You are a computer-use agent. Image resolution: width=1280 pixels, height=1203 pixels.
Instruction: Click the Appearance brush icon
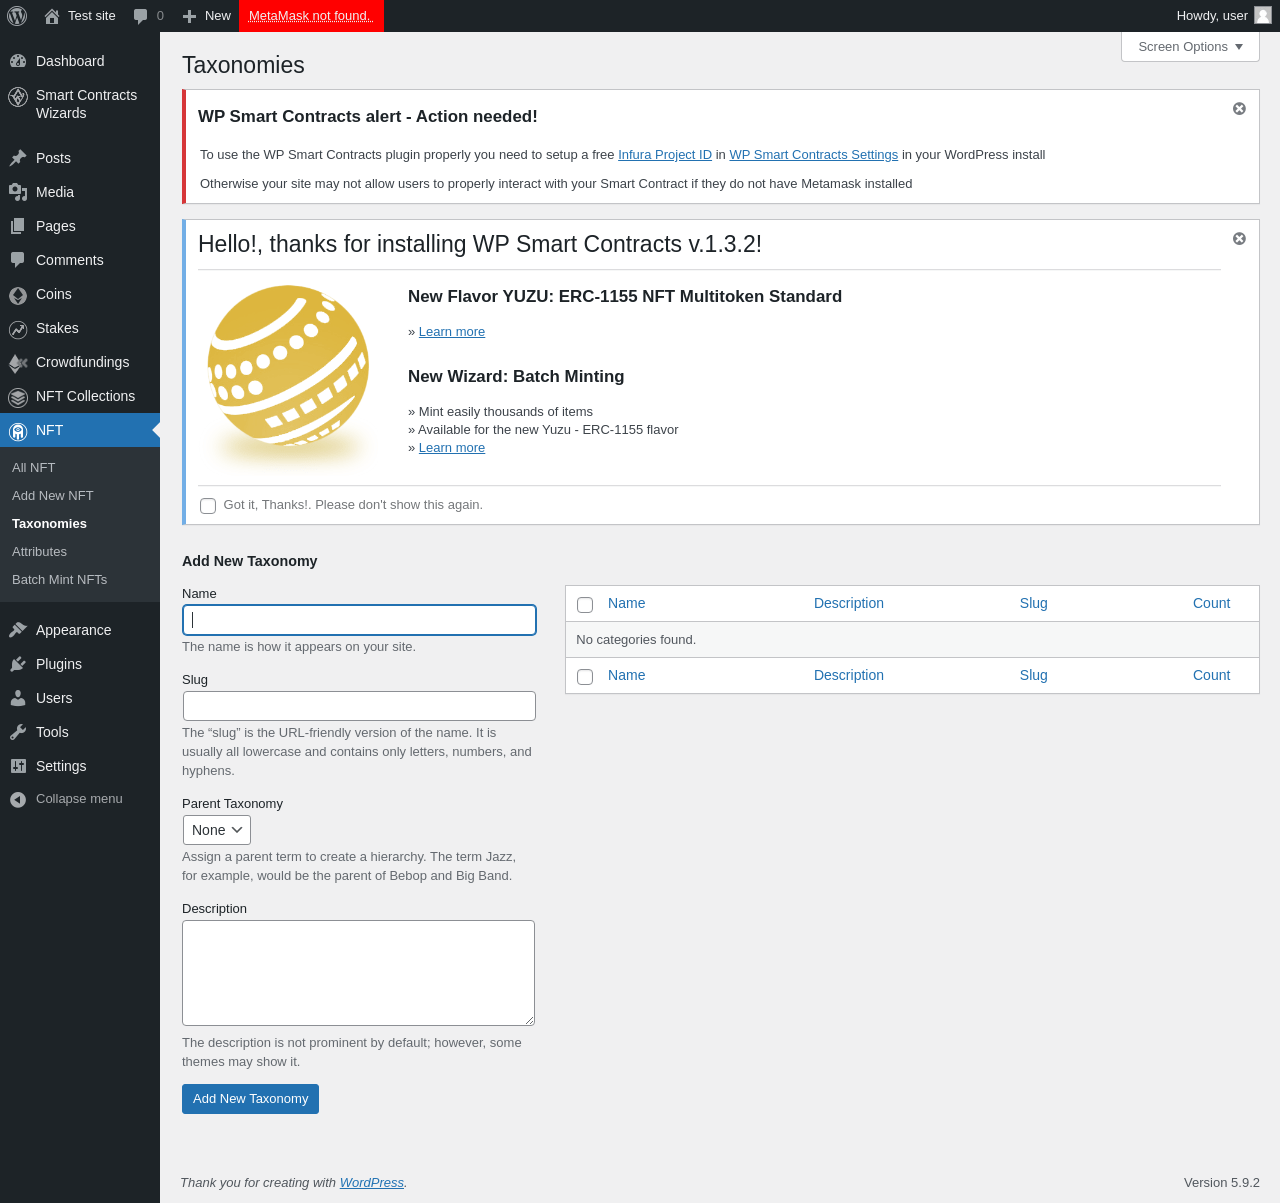click(18, 630)
